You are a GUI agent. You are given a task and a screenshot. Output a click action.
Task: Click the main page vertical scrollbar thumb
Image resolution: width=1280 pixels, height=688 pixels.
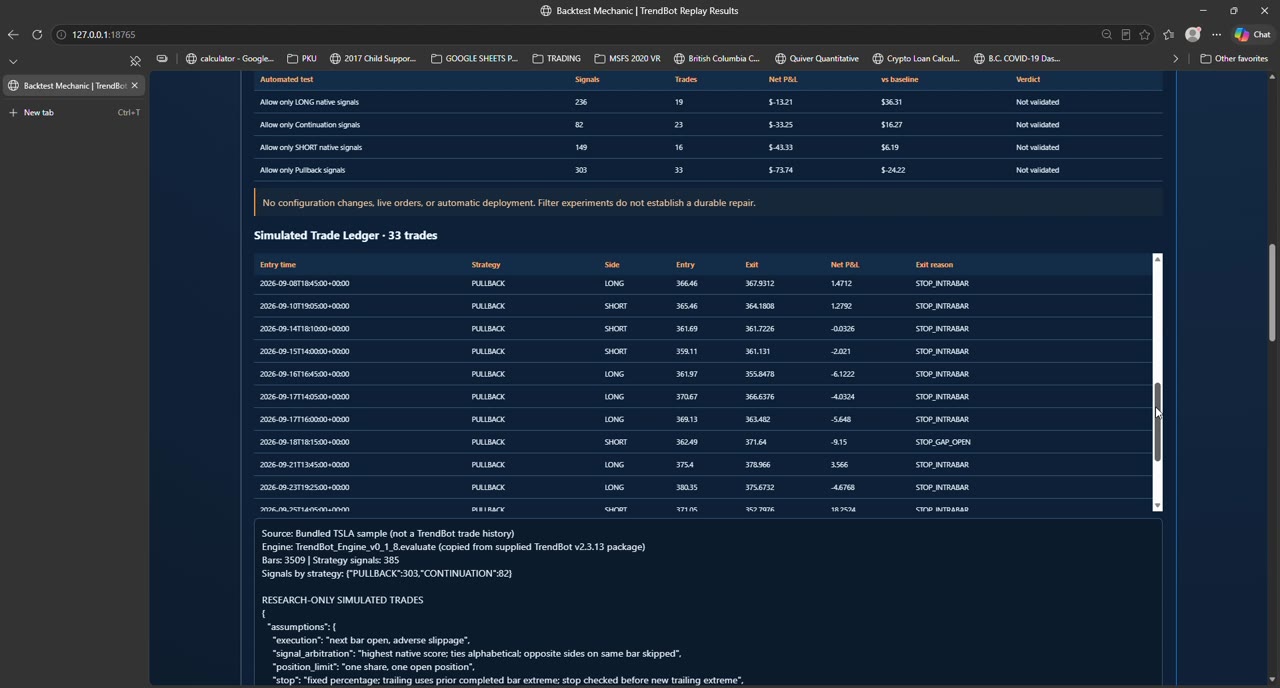click(1272, 293)
